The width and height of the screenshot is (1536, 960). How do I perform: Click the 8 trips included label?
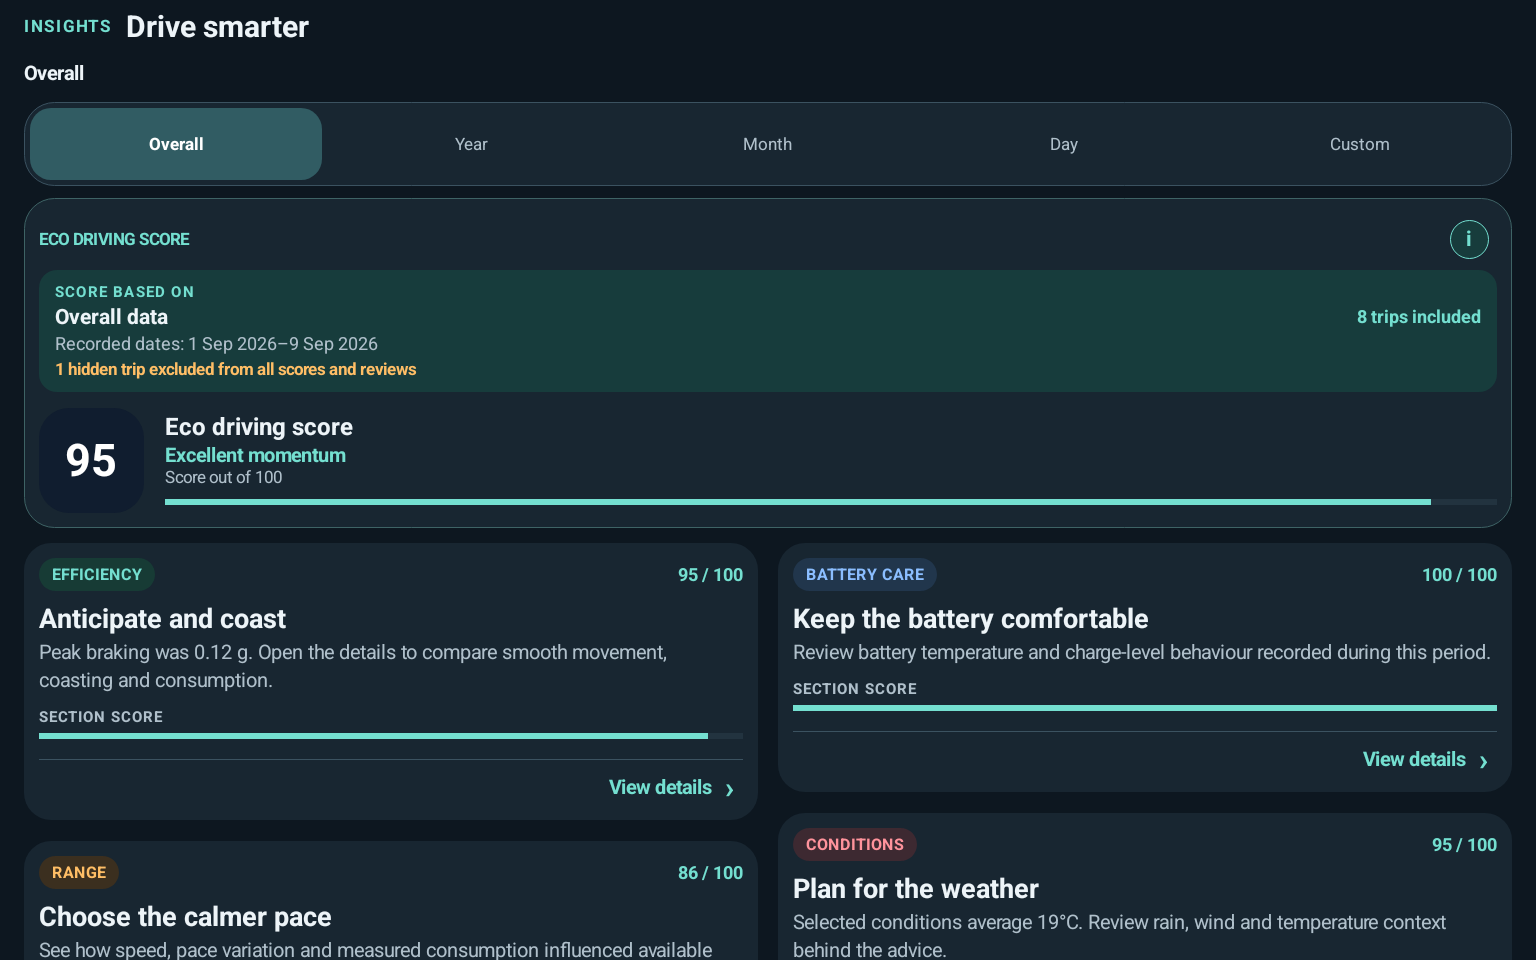(x=1418, y=317)
